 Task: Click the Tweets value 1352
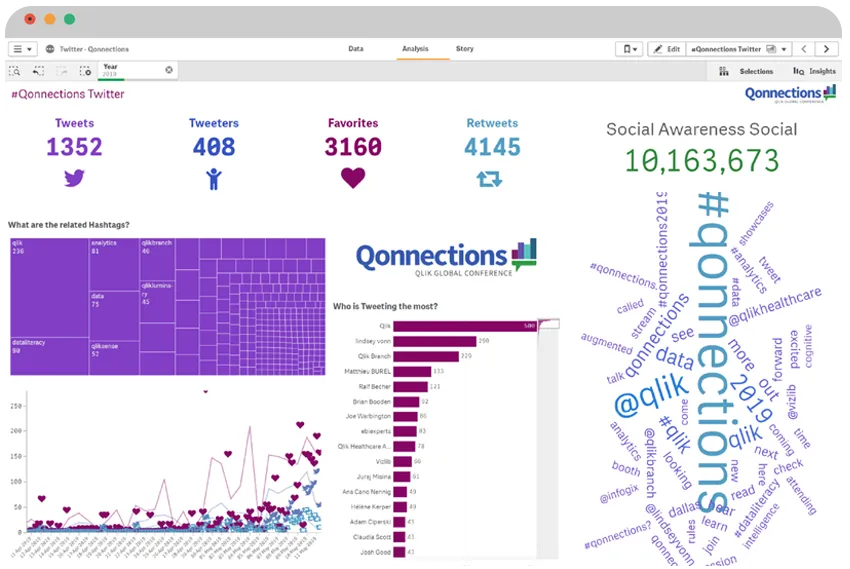click(x=74, y=147)
